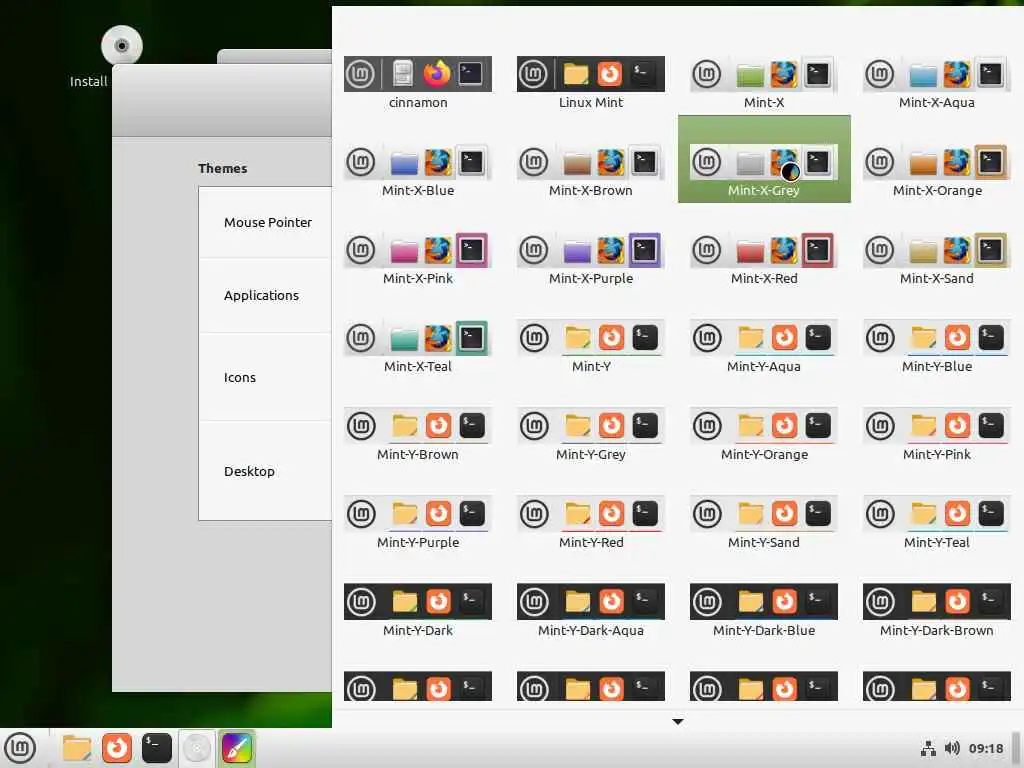Open the sound volume tray icon
Viewport: 1024px width, 768px height.
[952, 748]
